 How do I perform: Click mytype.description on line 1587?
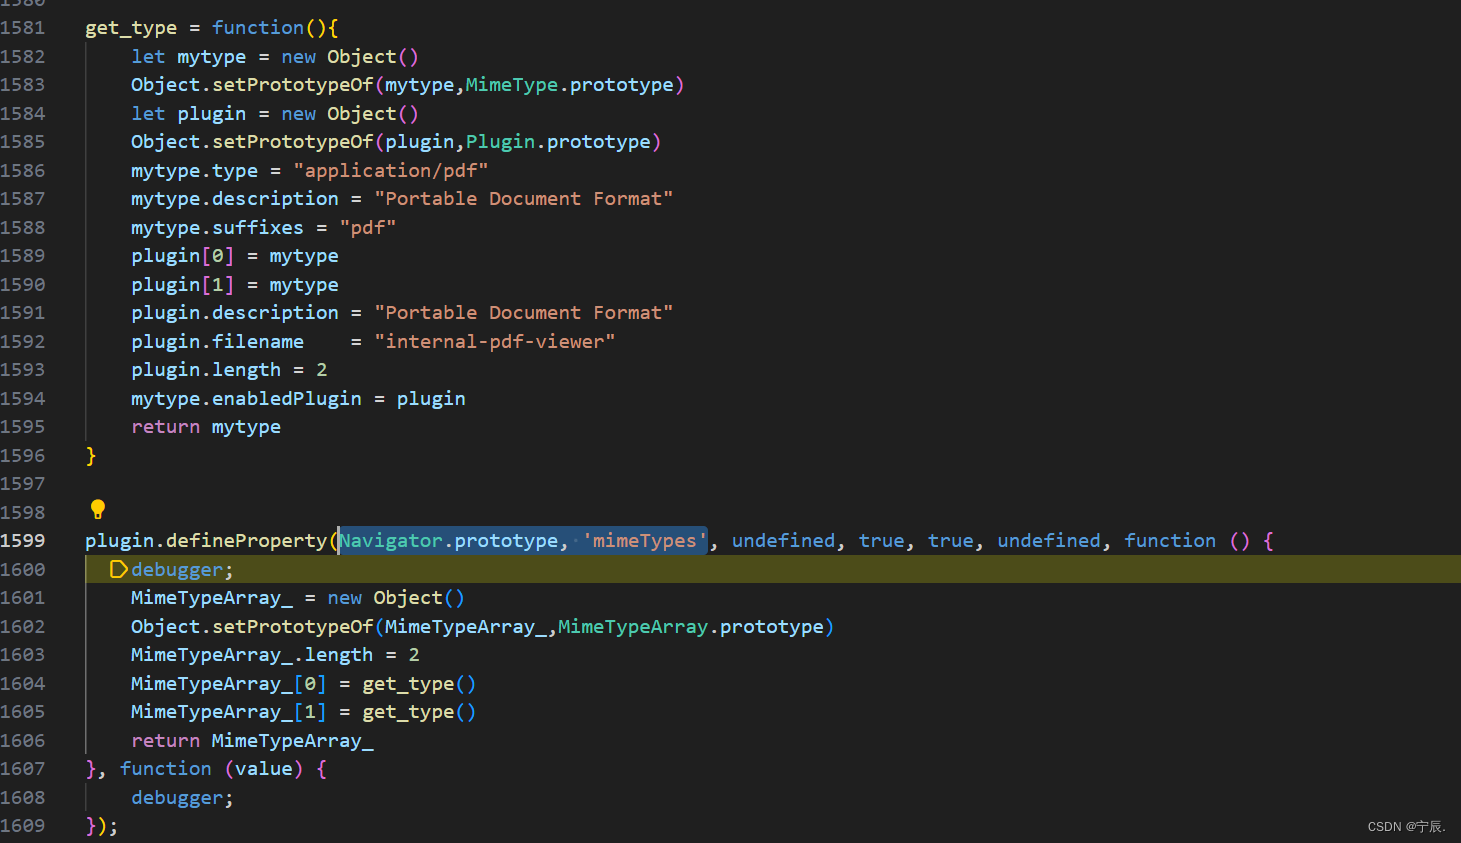235,199
